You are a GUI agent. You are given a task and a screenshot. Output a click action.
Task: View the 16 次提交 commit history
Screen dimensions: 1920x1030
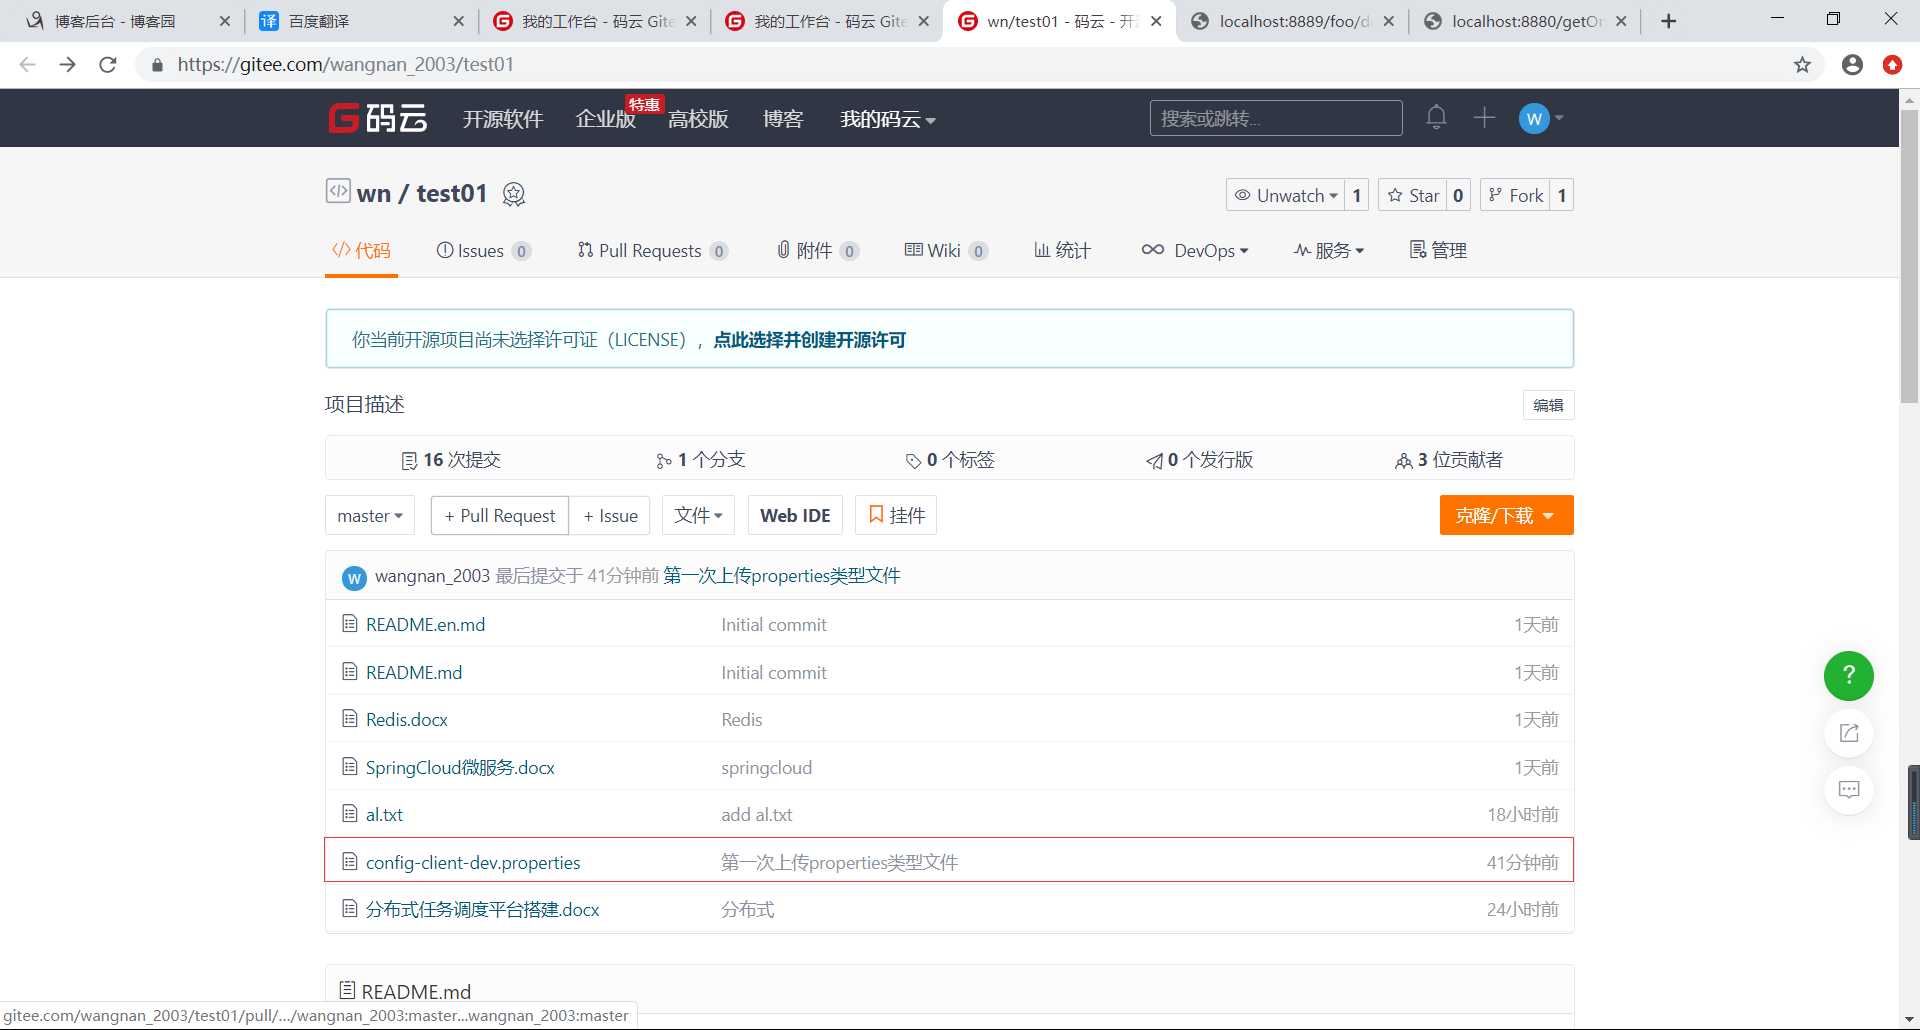(x=450, y=460)
